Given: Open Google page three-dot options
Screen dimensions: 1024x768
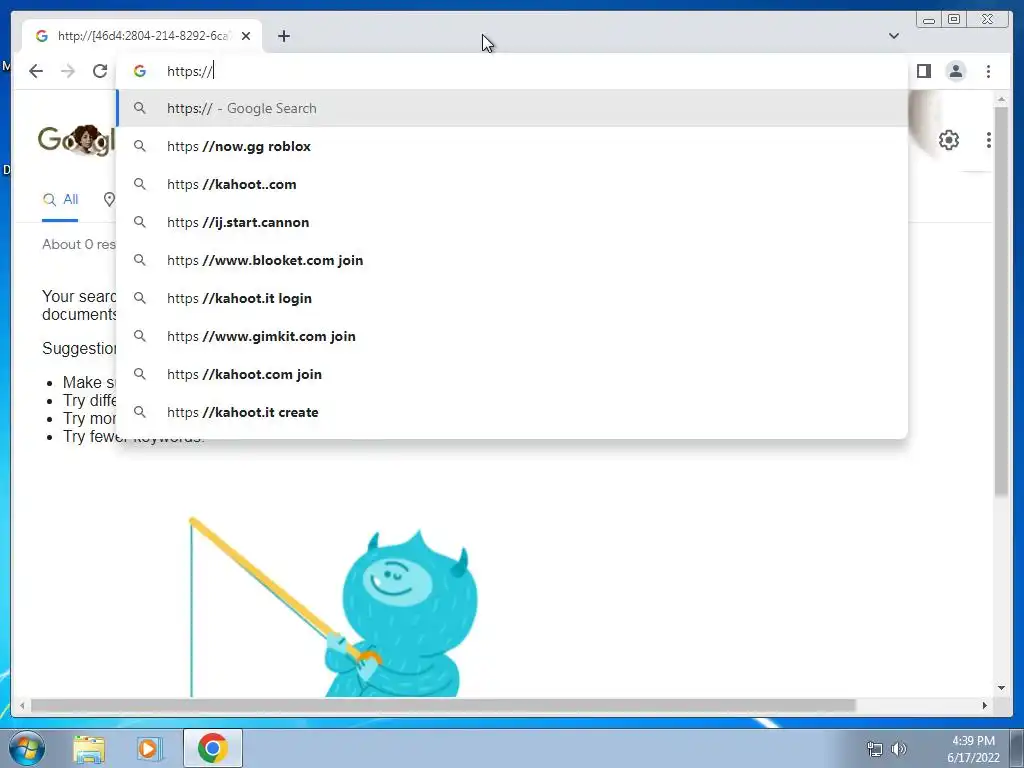Looking at the screenshot, I should (989, 140).
